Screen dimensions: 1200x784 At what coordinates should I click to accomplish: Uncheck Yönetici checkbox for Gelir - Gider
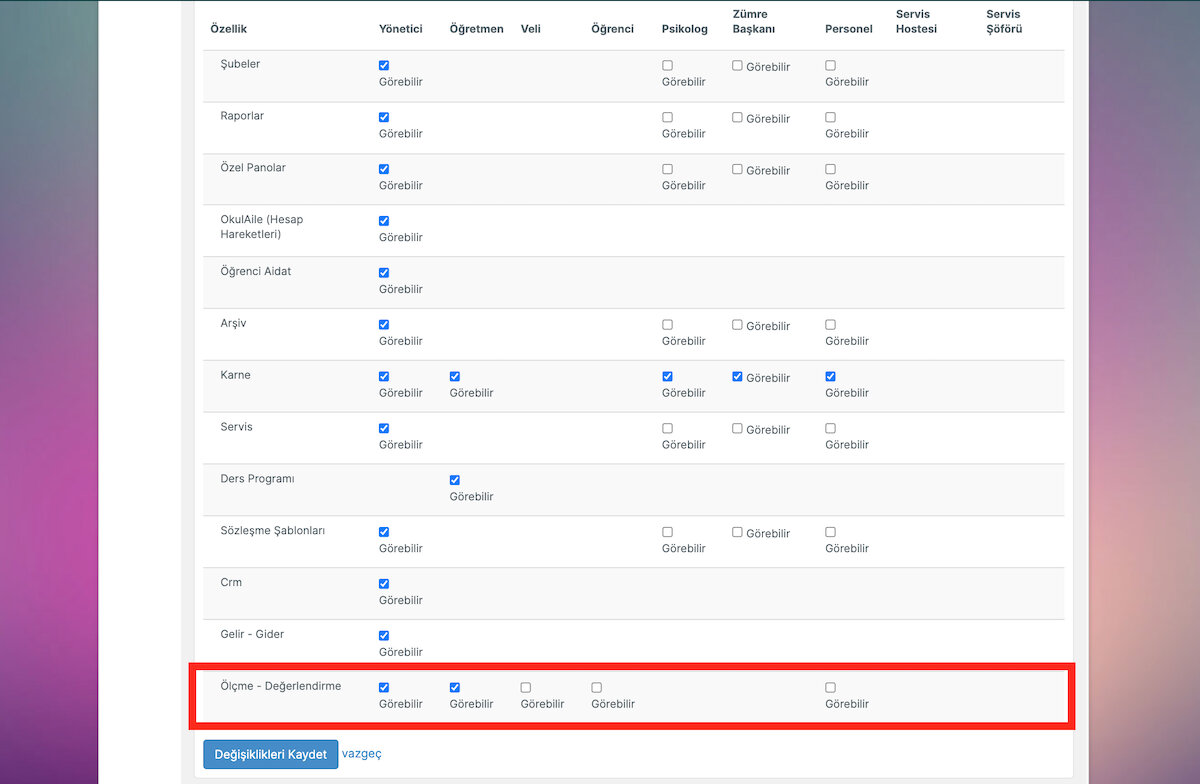coord(384,636)
